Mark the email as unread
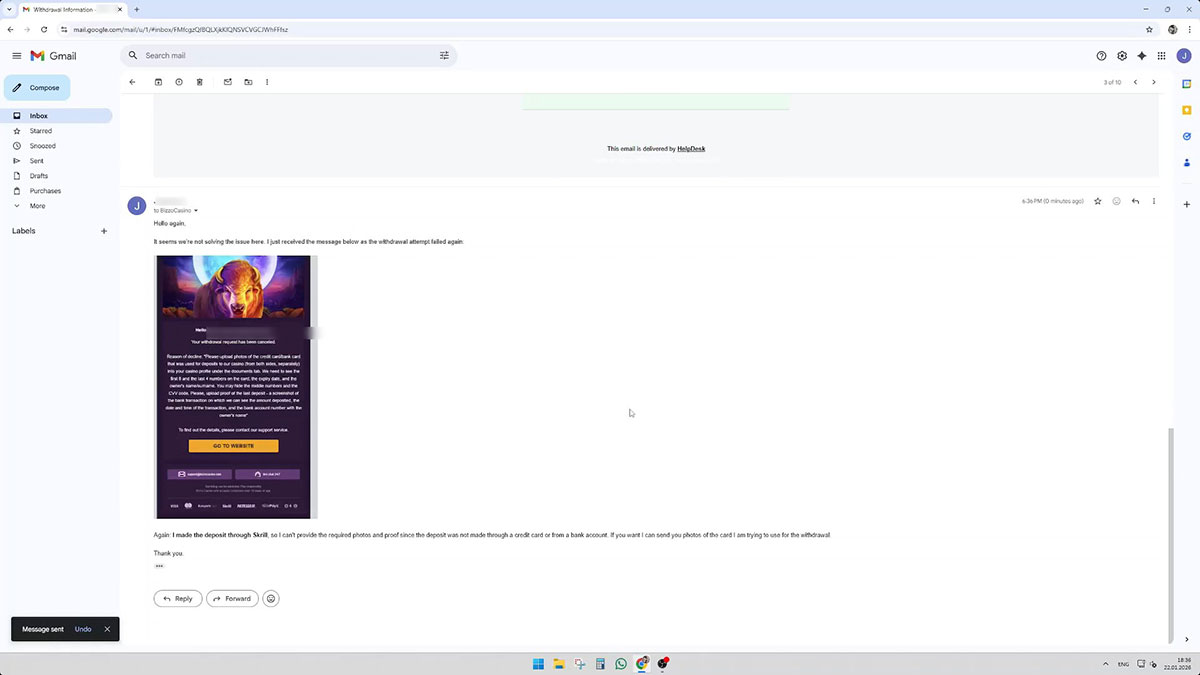Image resolution: width=1200 pixels, height=675 pixels. pos(227,82)
